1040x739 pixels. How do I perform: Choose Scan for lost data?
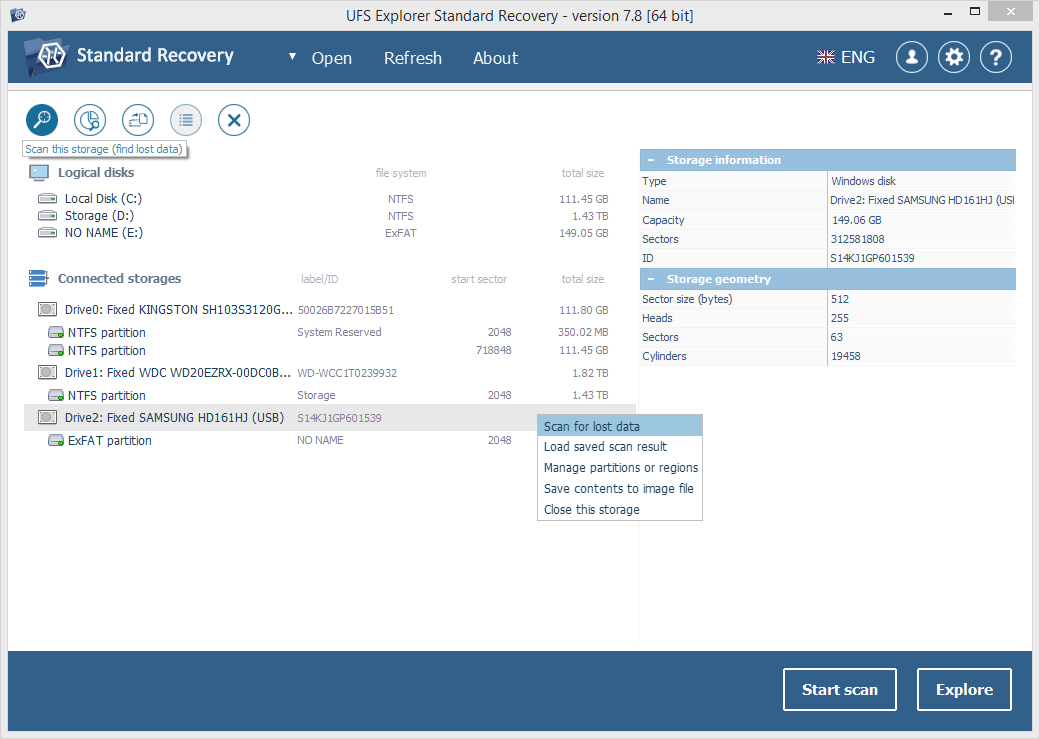click(619, 426)
